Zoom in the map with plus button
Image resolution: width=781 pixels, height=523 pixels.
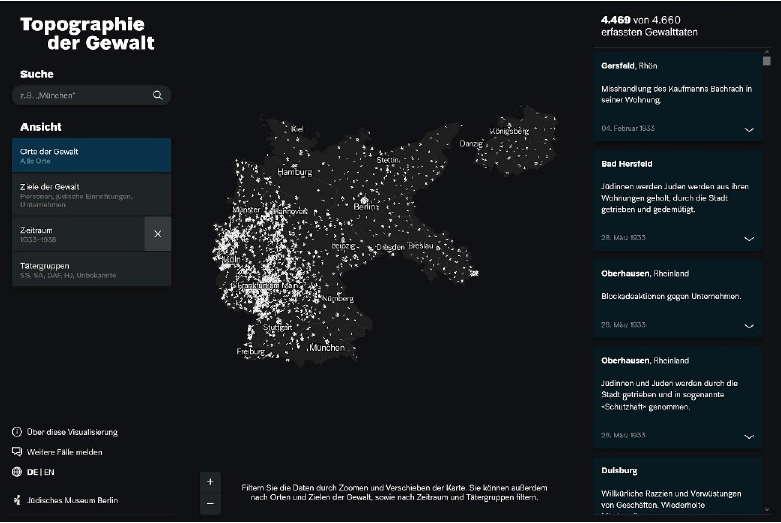tap(210, 482)
